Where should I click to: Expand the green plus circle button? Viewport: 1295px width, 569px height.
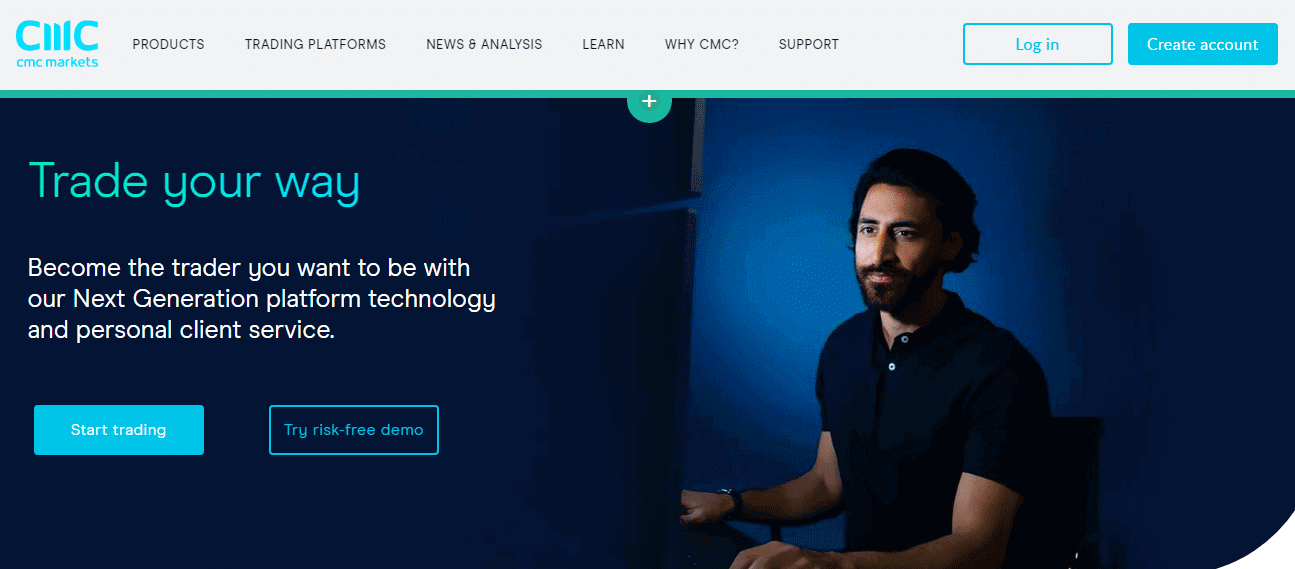649,101
